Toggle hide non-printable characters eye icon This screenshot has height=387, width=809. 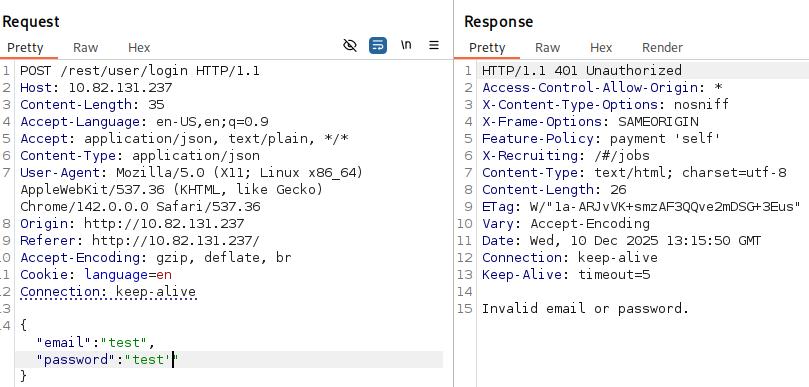pyautogui.click(x=350, y=45)
